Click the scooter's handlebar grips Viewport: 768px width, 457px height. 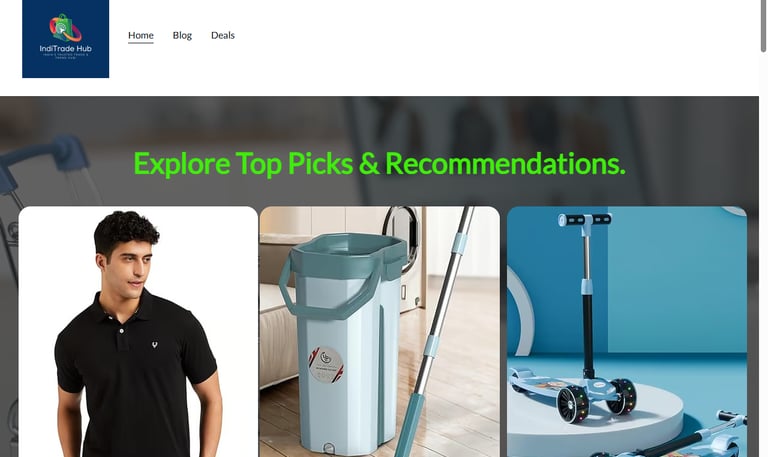[x=585, y=219]
